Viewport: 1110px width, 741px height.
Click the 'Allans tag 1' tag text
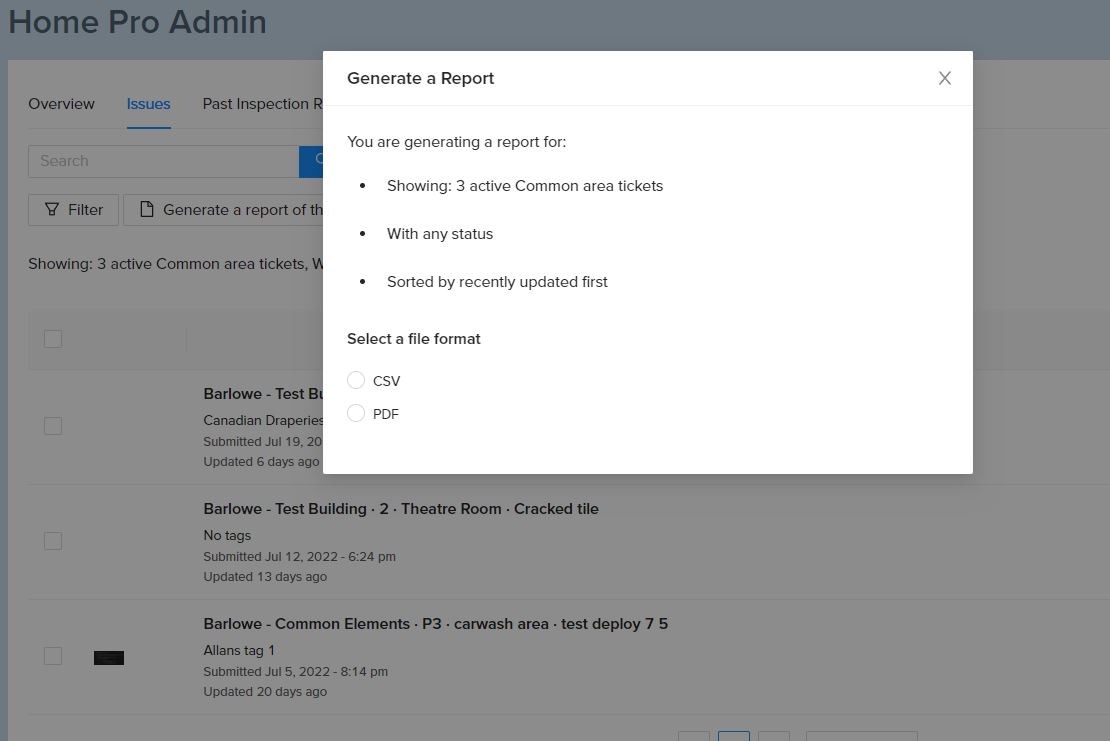239,650
